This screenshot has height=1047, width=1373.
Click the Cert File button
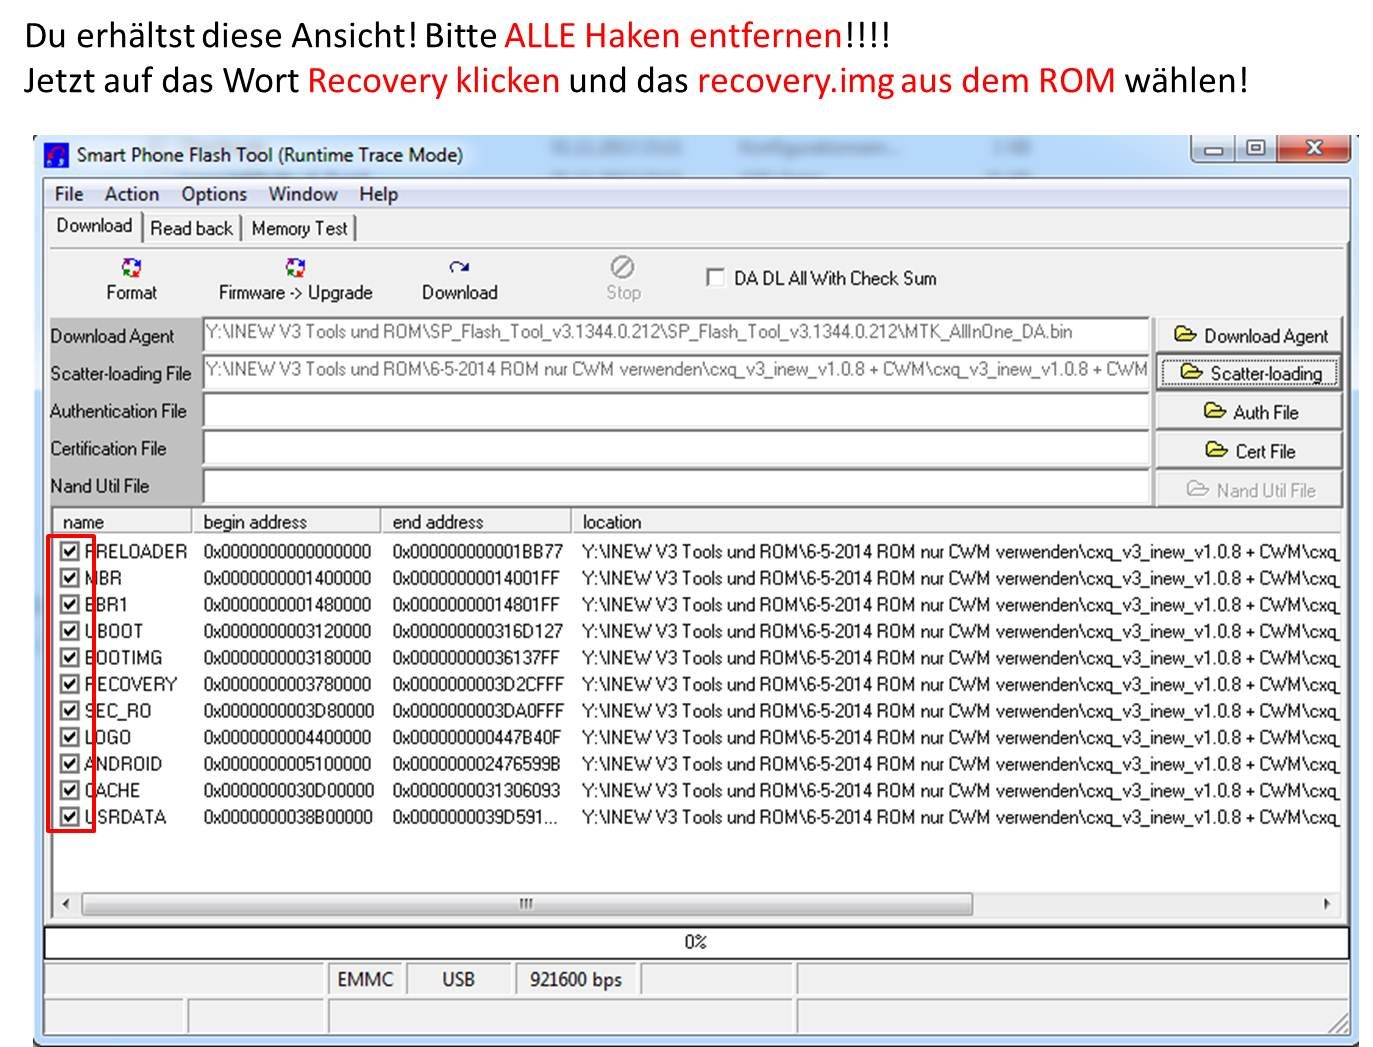[1250, 451]
